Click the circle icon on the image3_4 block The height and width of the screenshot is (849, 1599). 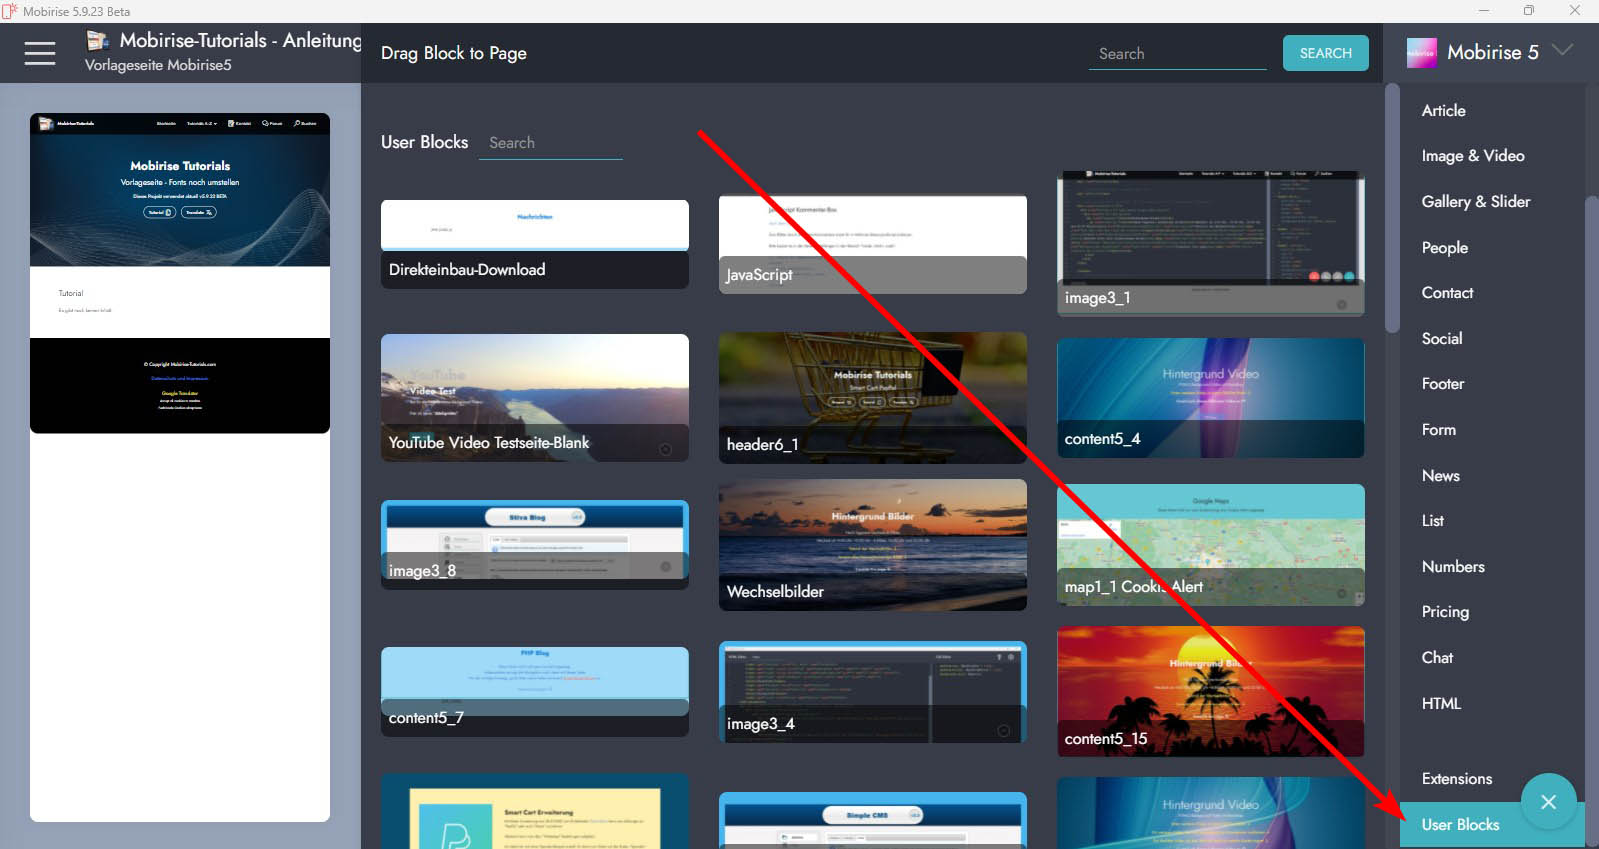click(1003, 731)
